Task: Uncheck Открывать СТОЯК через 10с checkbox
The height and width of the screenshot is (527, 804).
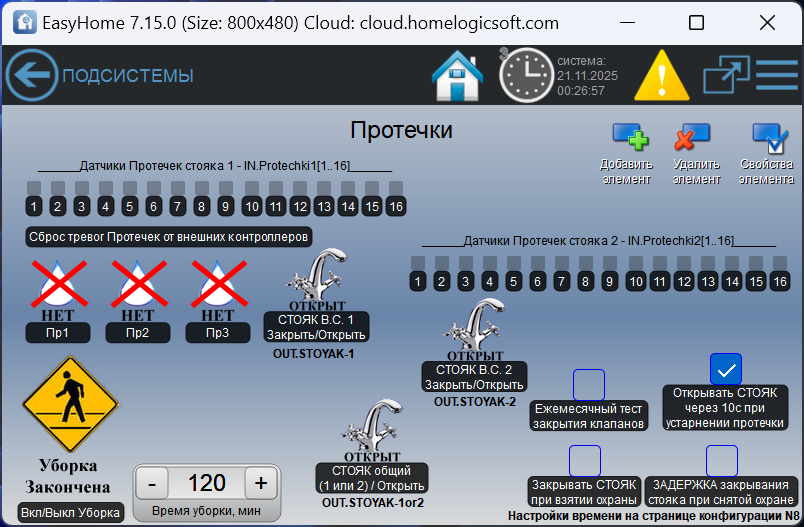Action: [725, 369]
